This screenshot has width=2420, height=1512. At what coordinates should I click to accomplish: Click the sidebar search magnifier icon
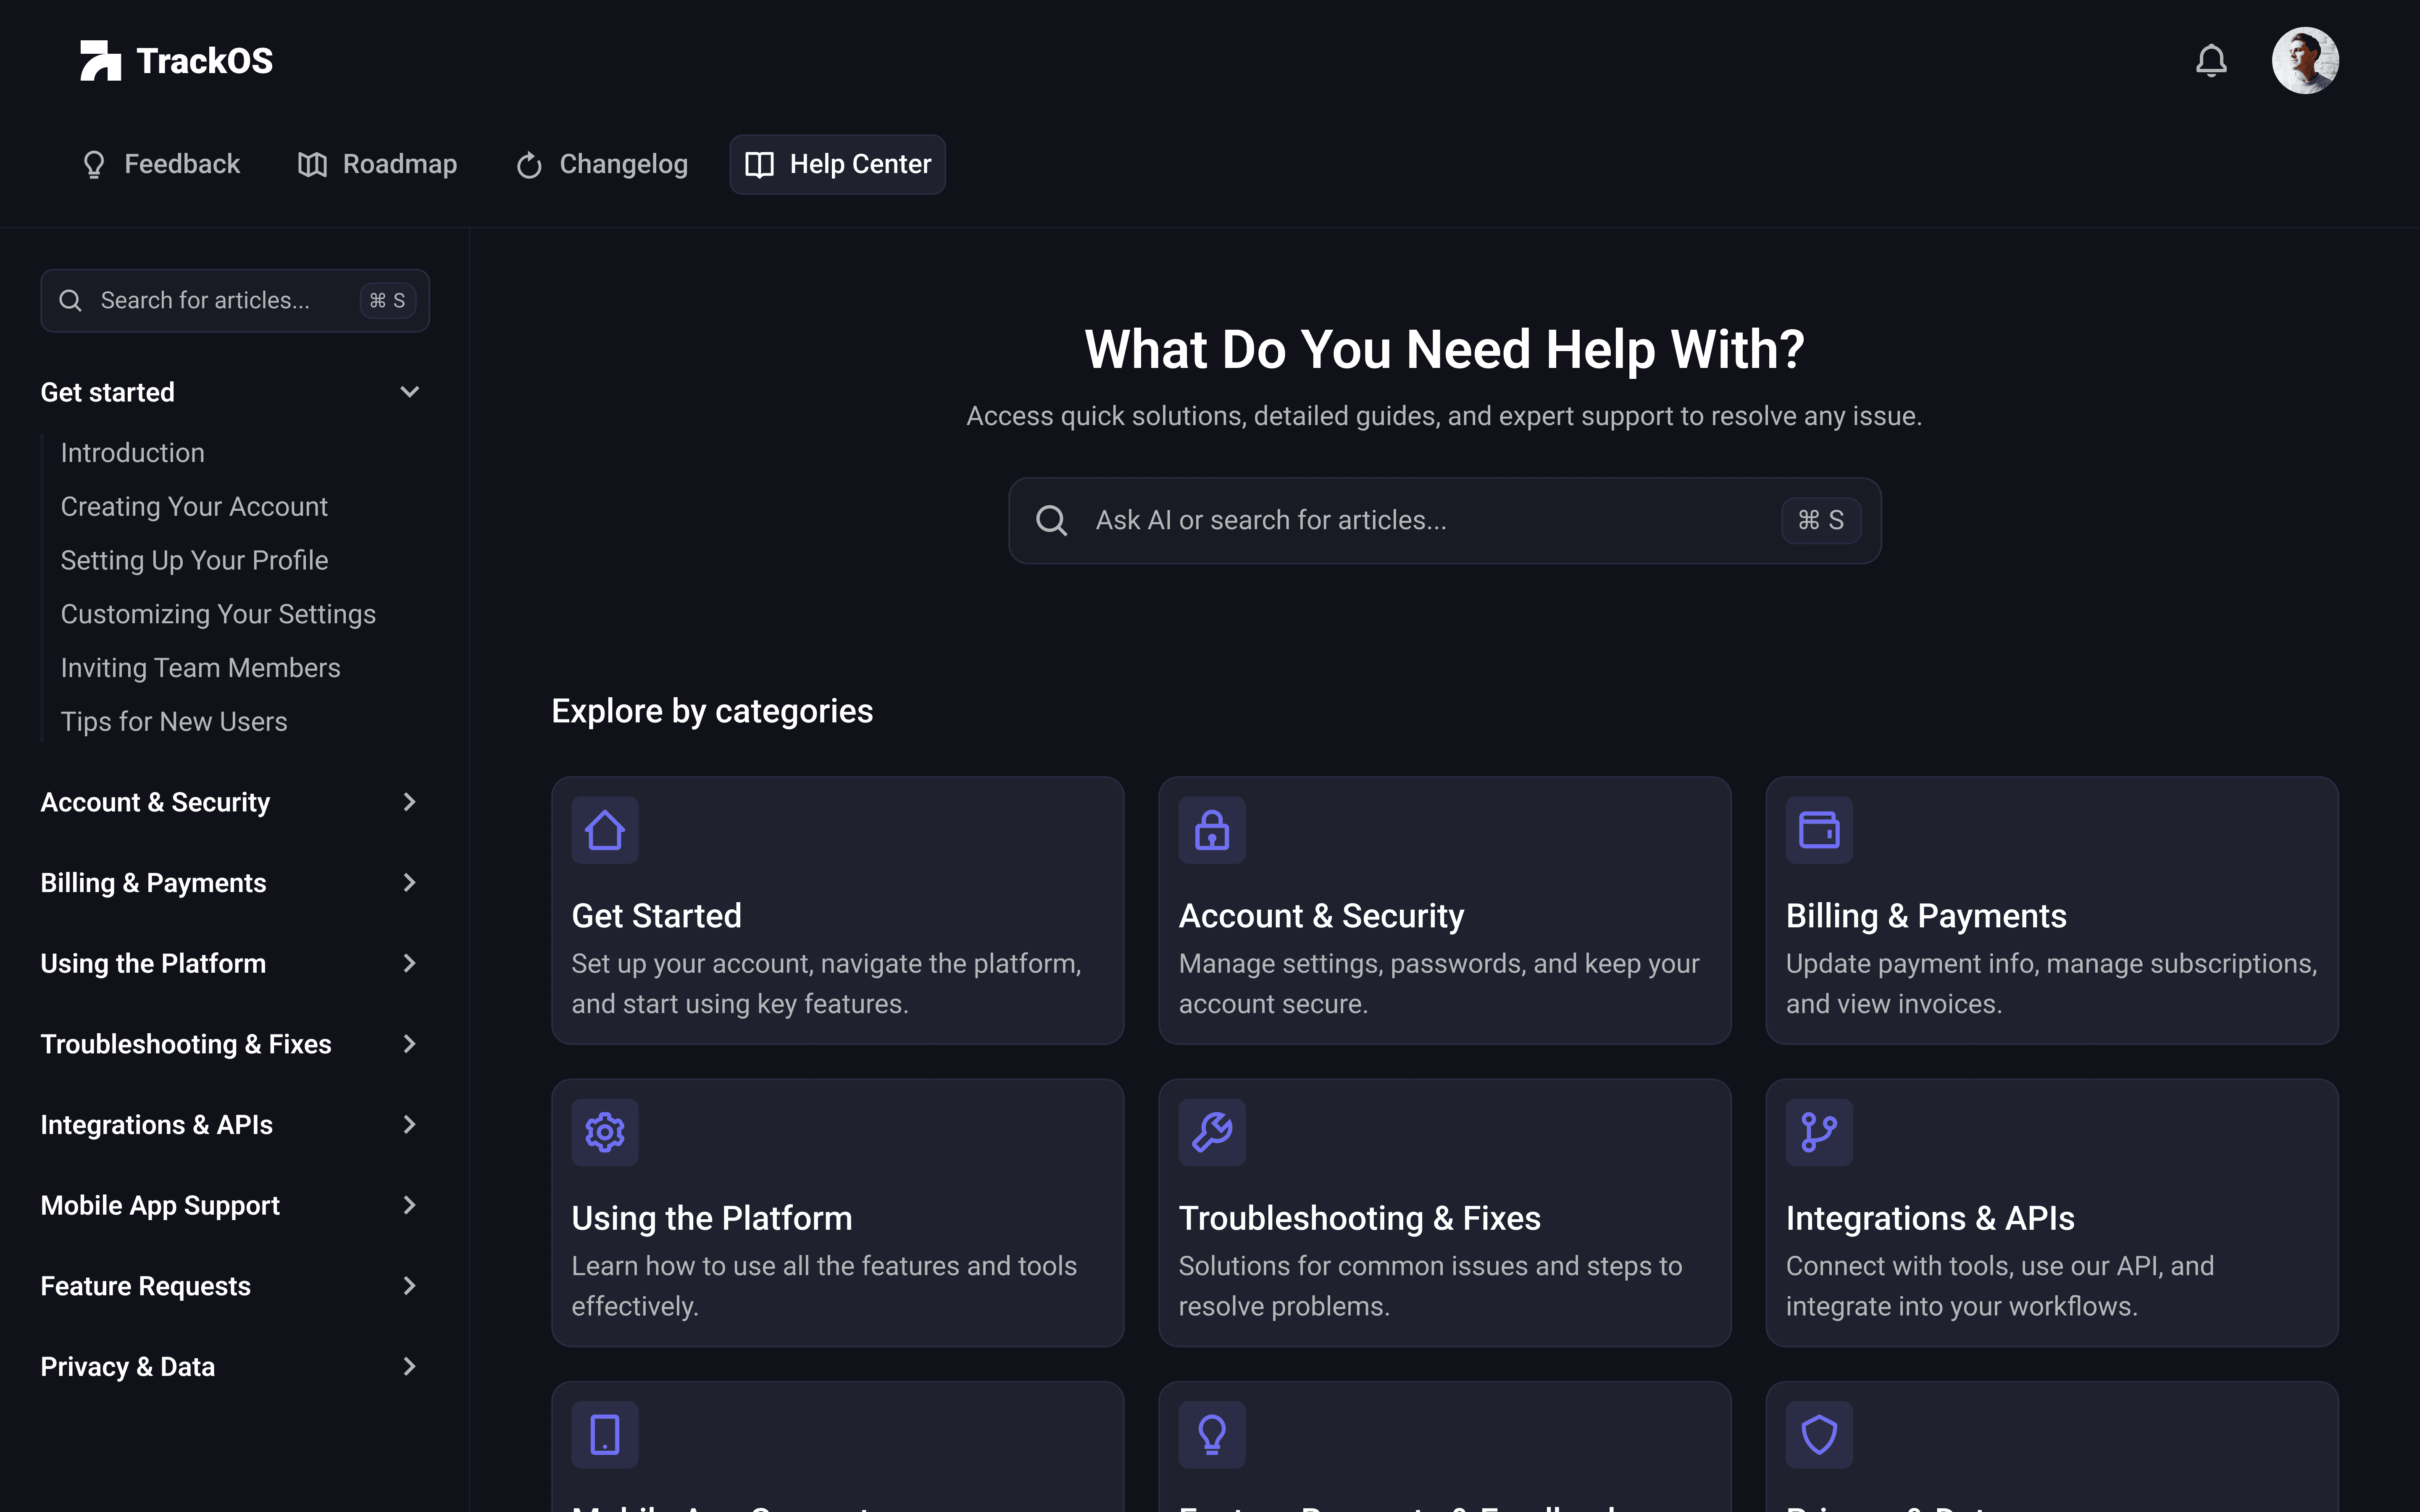pos(70,301)
